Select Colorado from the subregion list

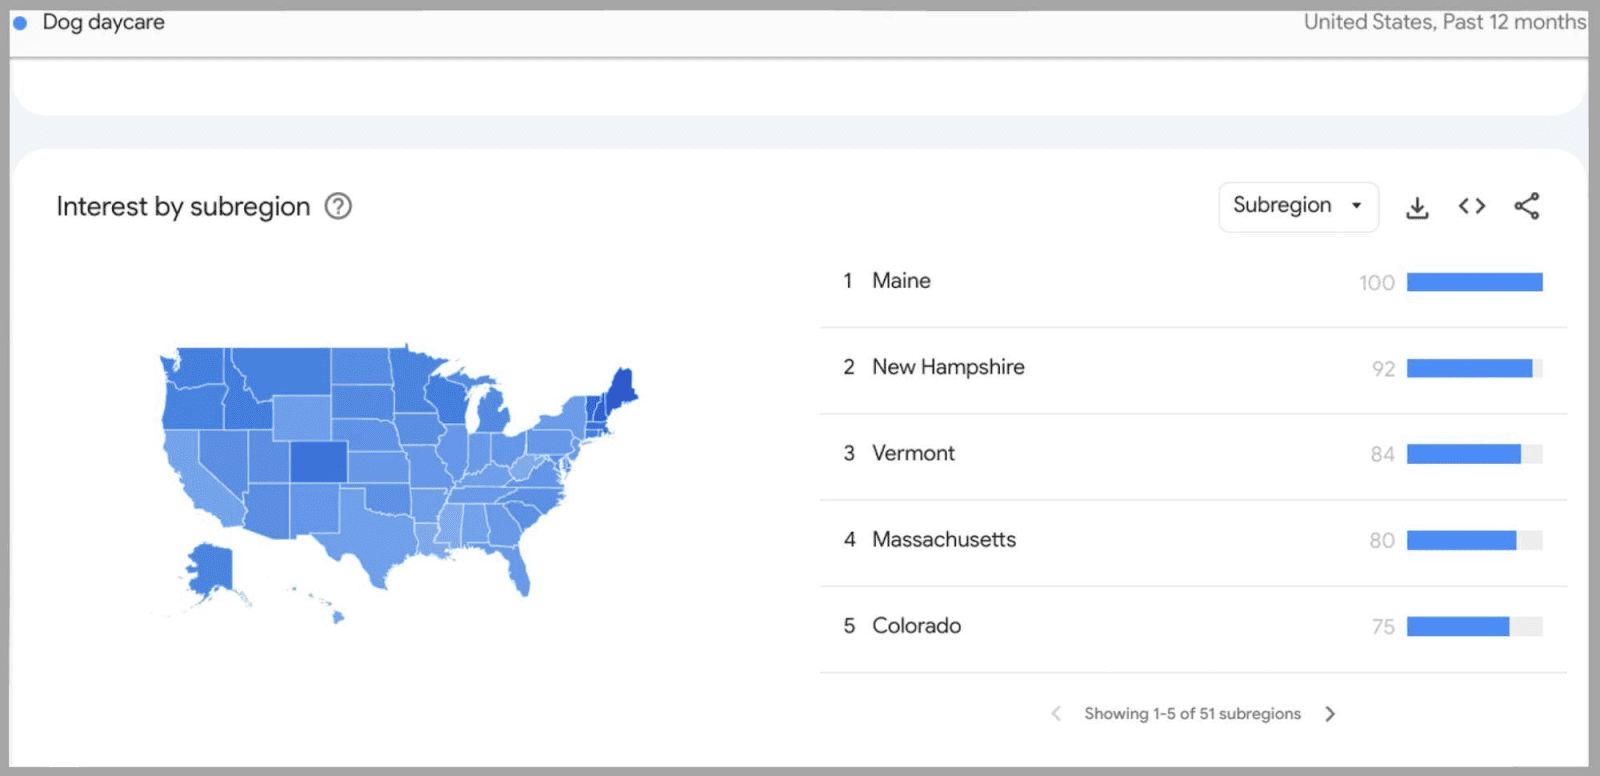click(918, 626)
